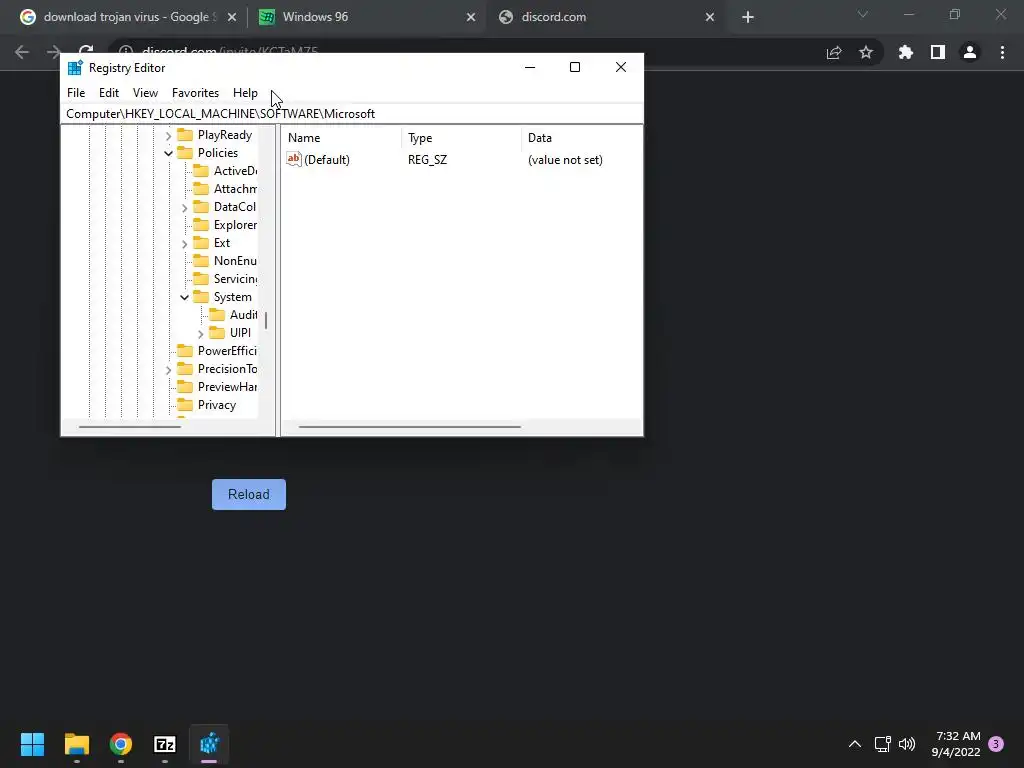Expand the DataCol key chevron
Screen dimensions: 1024x768
tap(184, 208)
